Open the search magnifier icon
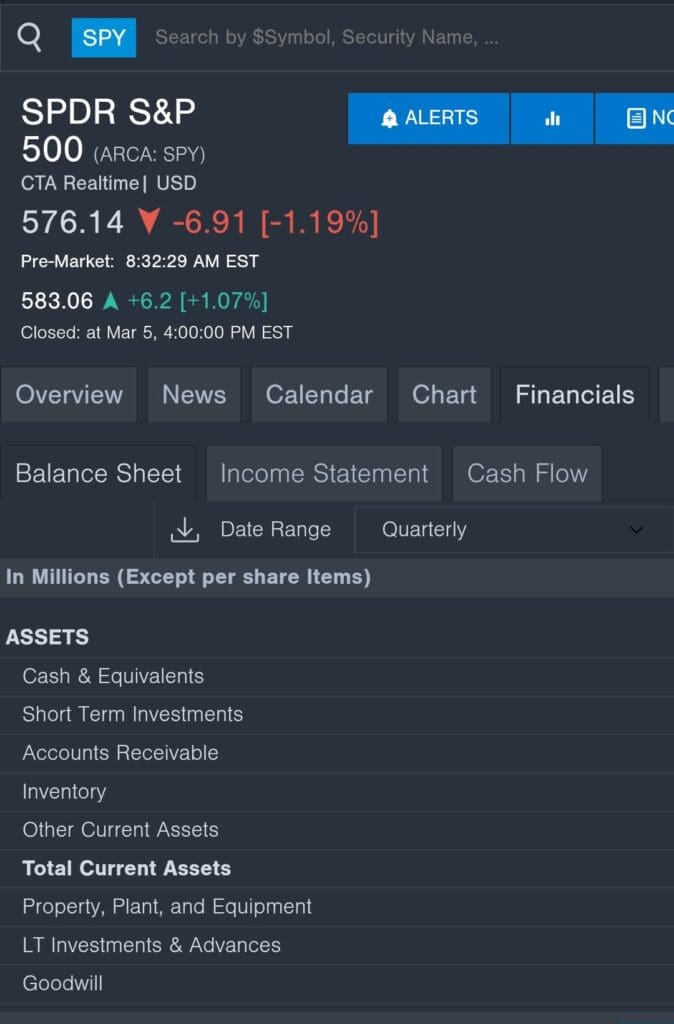This screenshot has width=674, height=1024. tap(28, 37)
